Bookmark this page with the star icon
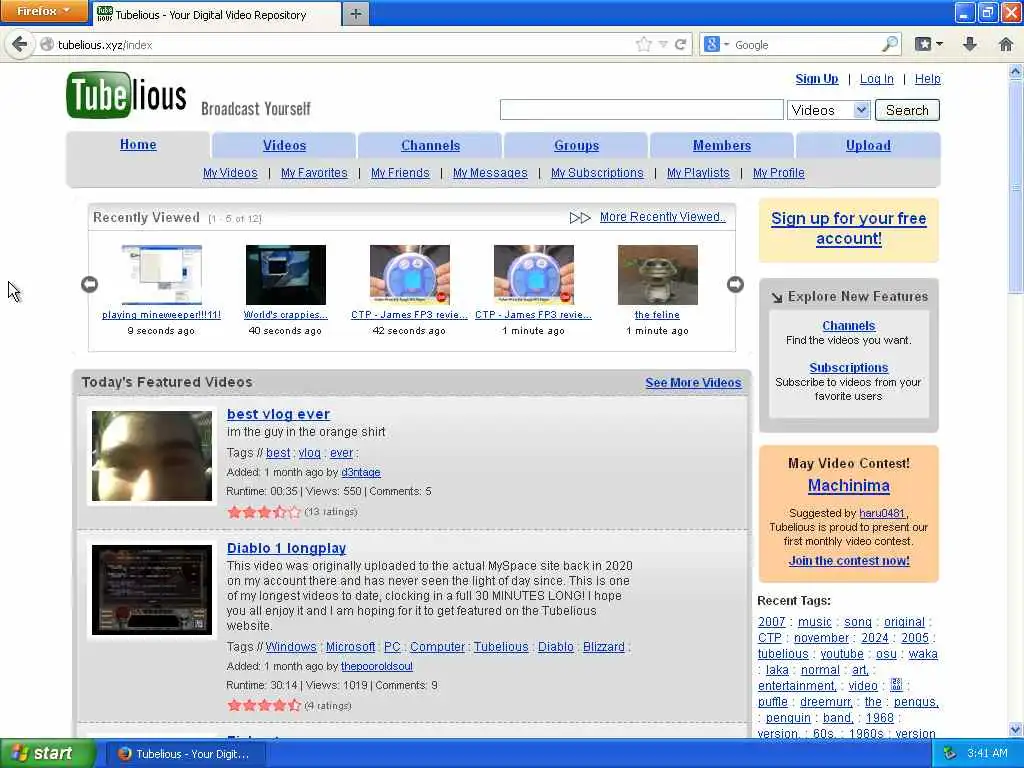This screenshot has width=1024, height=768. tap(643, 44)
